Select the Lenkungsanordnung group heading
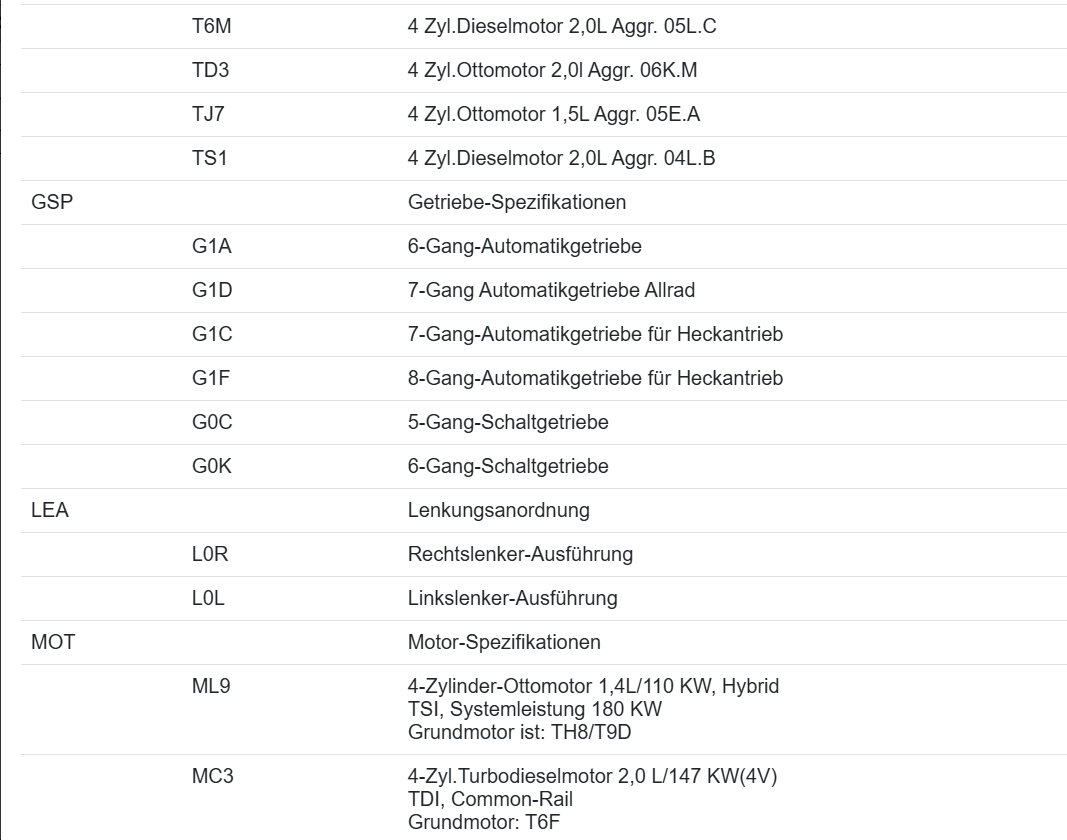The width and height of the screenshot is (1067, 840). tap(498, 511)
